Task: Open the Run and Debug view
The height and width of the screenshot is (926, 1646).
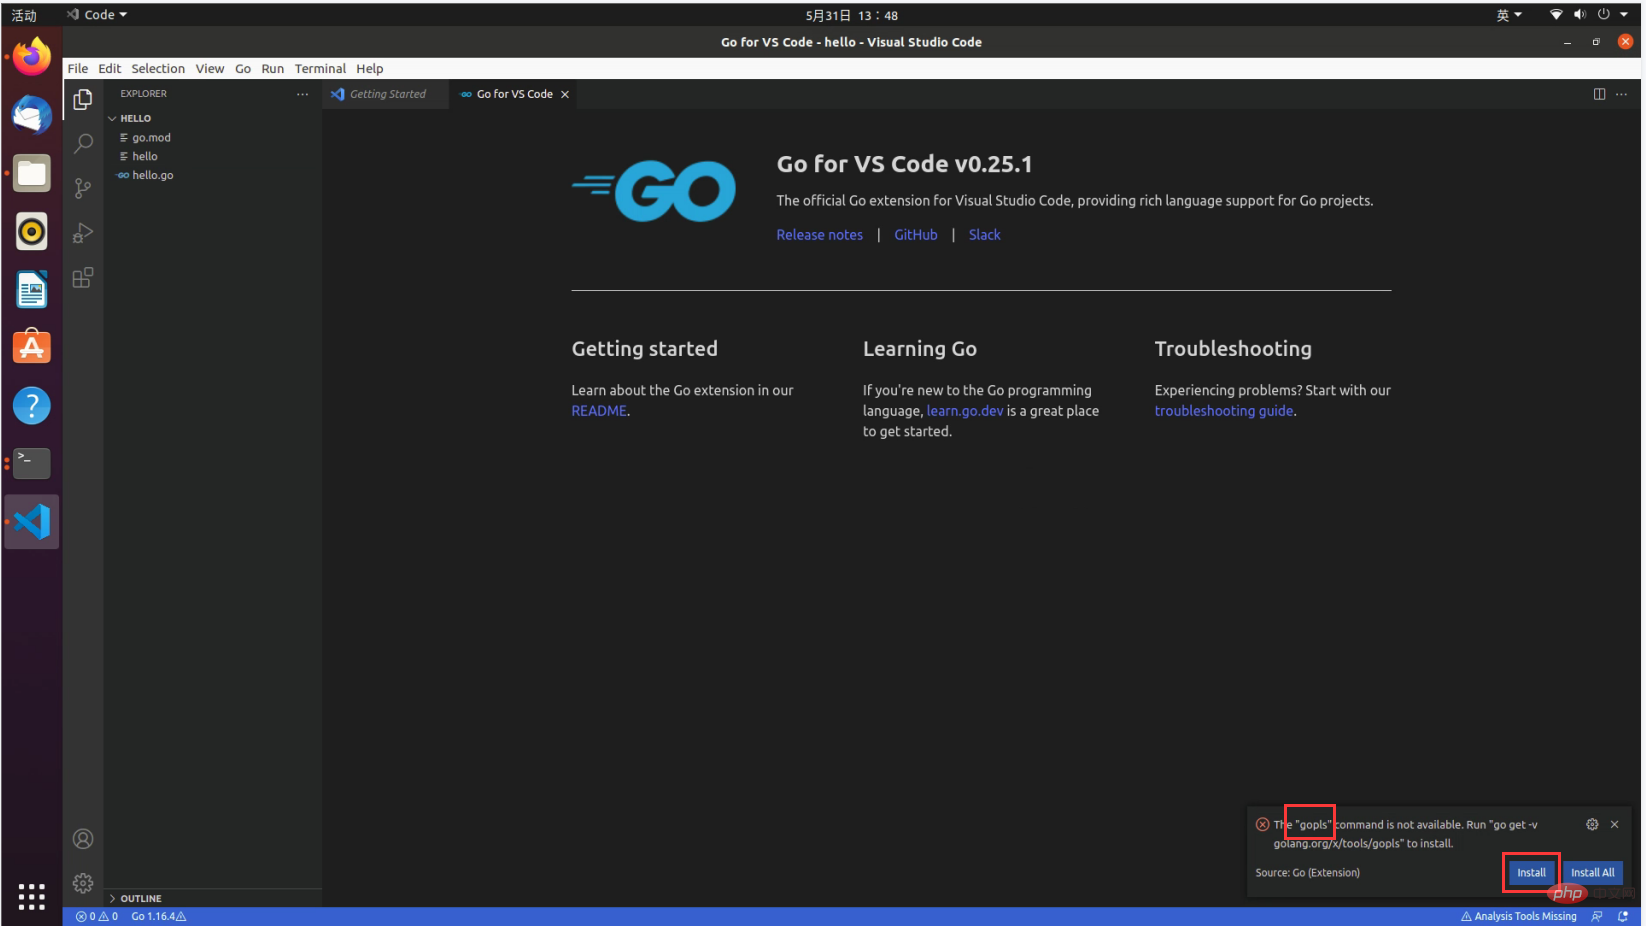Action: [83, 233]
